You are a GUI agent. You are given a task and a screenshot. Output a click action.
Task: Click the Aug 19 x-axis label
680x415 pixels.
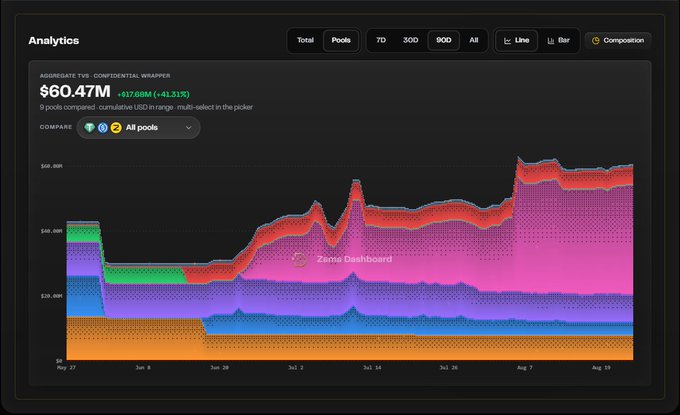coord(601,367)
